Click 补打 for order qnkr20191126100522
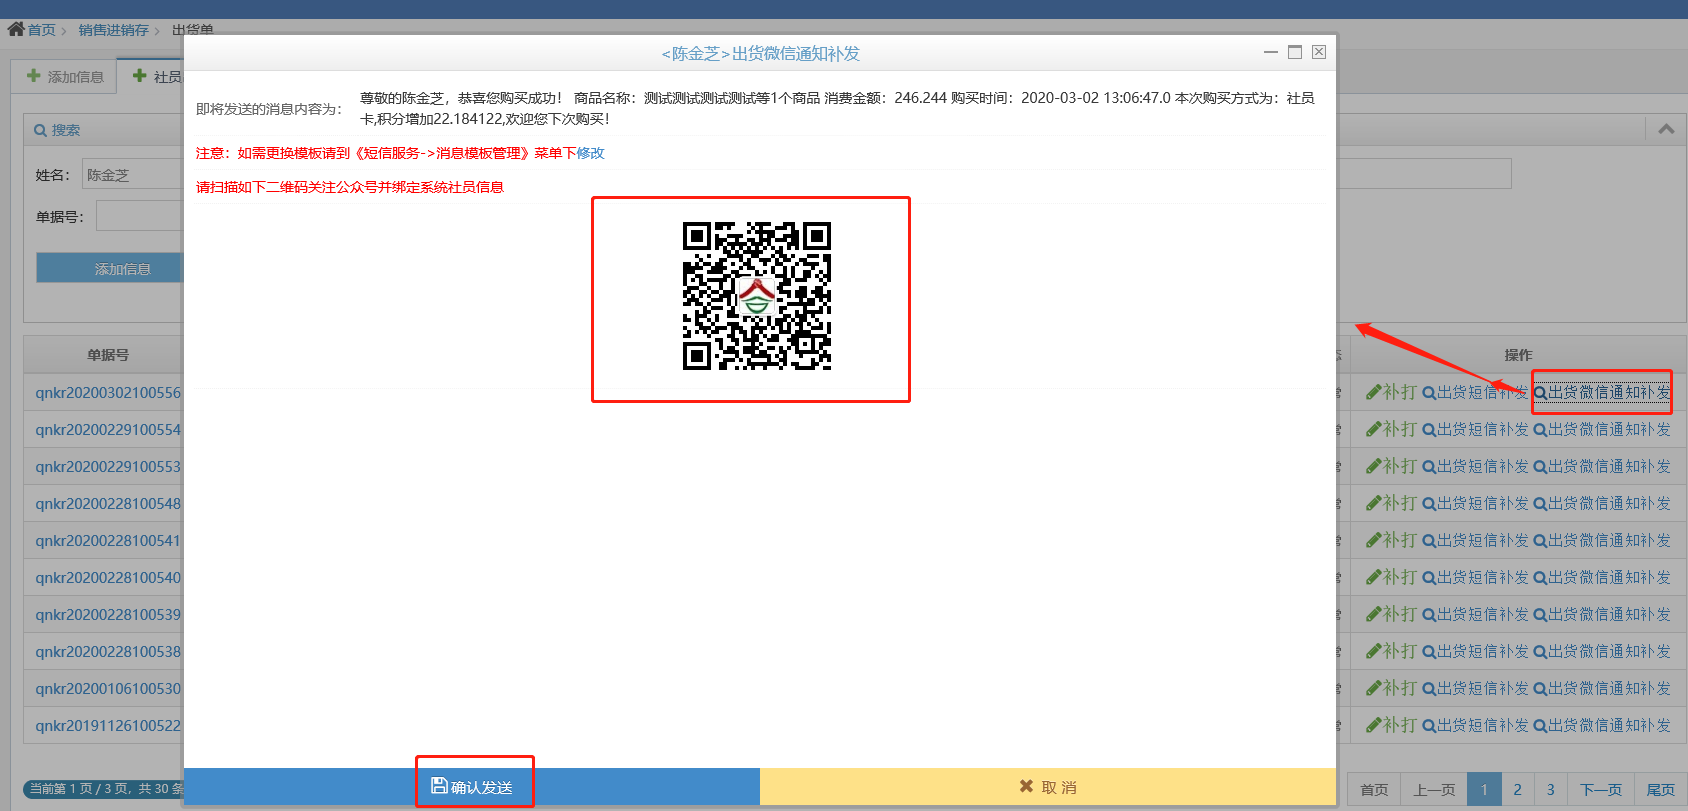The width and height of the screenshot is (1688, 811). [1391, 726]
